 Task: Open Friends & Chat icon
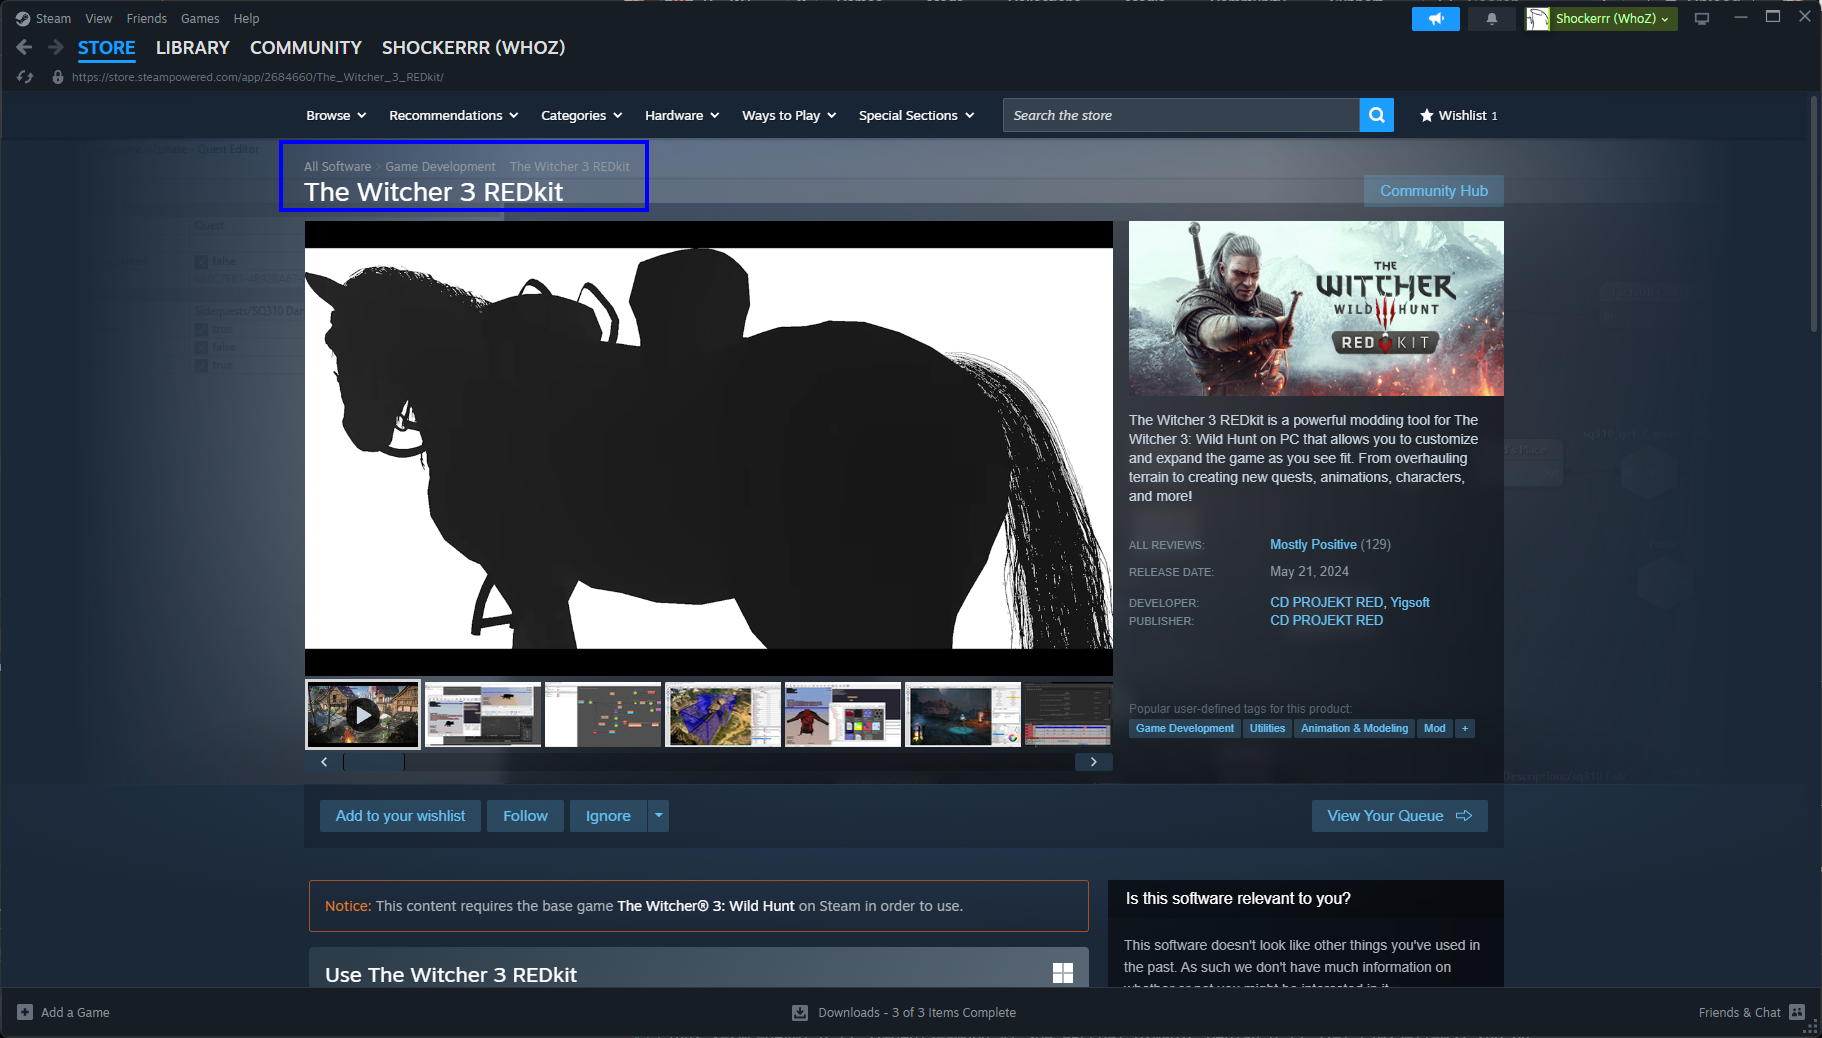(1797, 1012)
